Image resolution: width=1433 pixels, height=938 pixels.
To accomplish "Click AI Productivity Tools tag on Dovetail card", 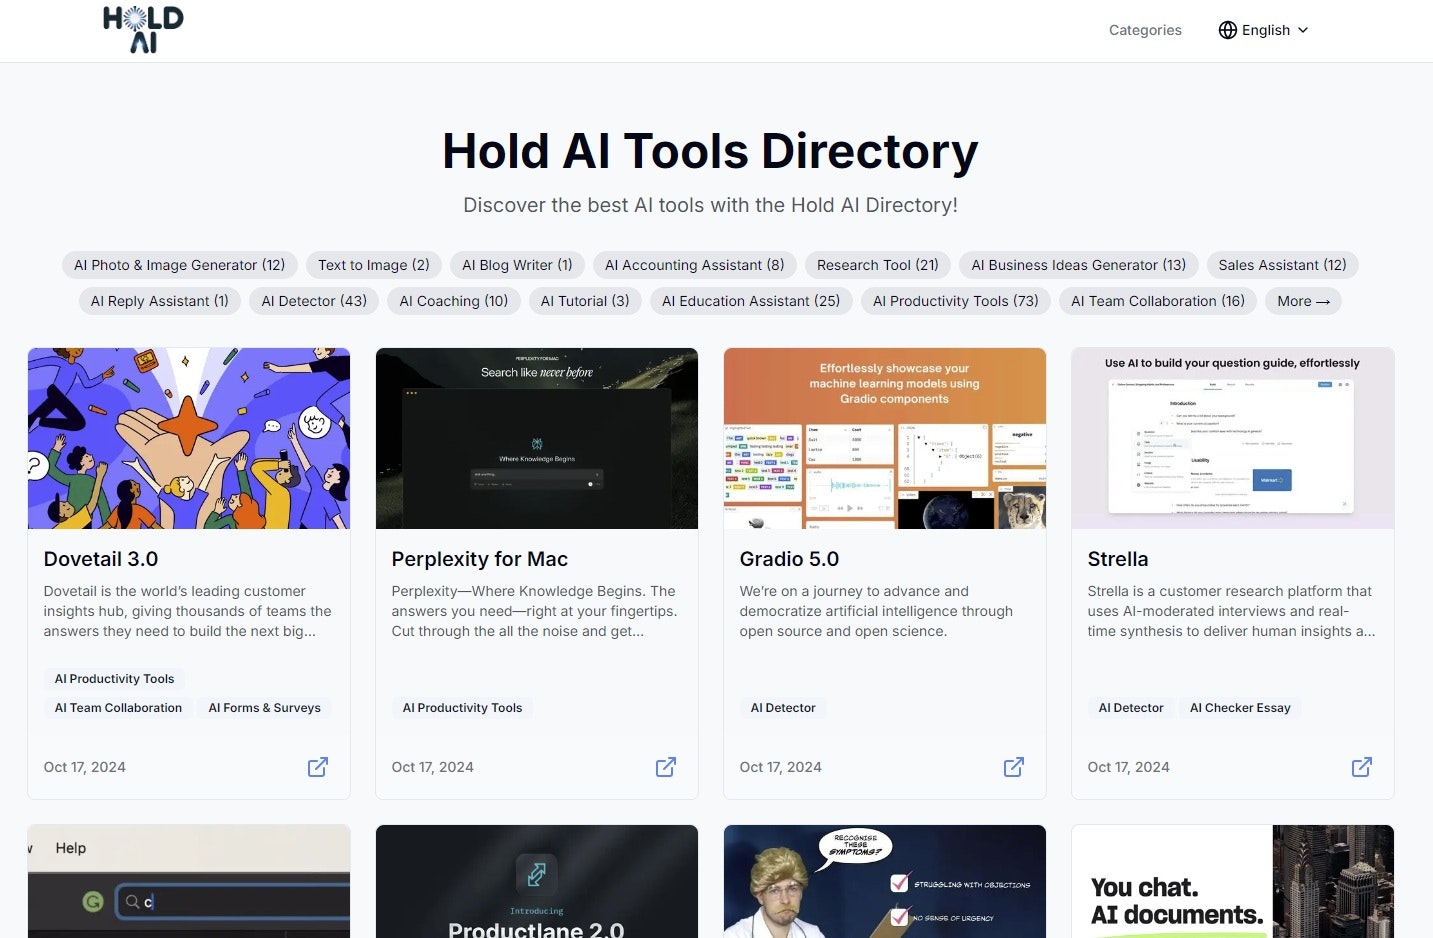I will 114,679.
